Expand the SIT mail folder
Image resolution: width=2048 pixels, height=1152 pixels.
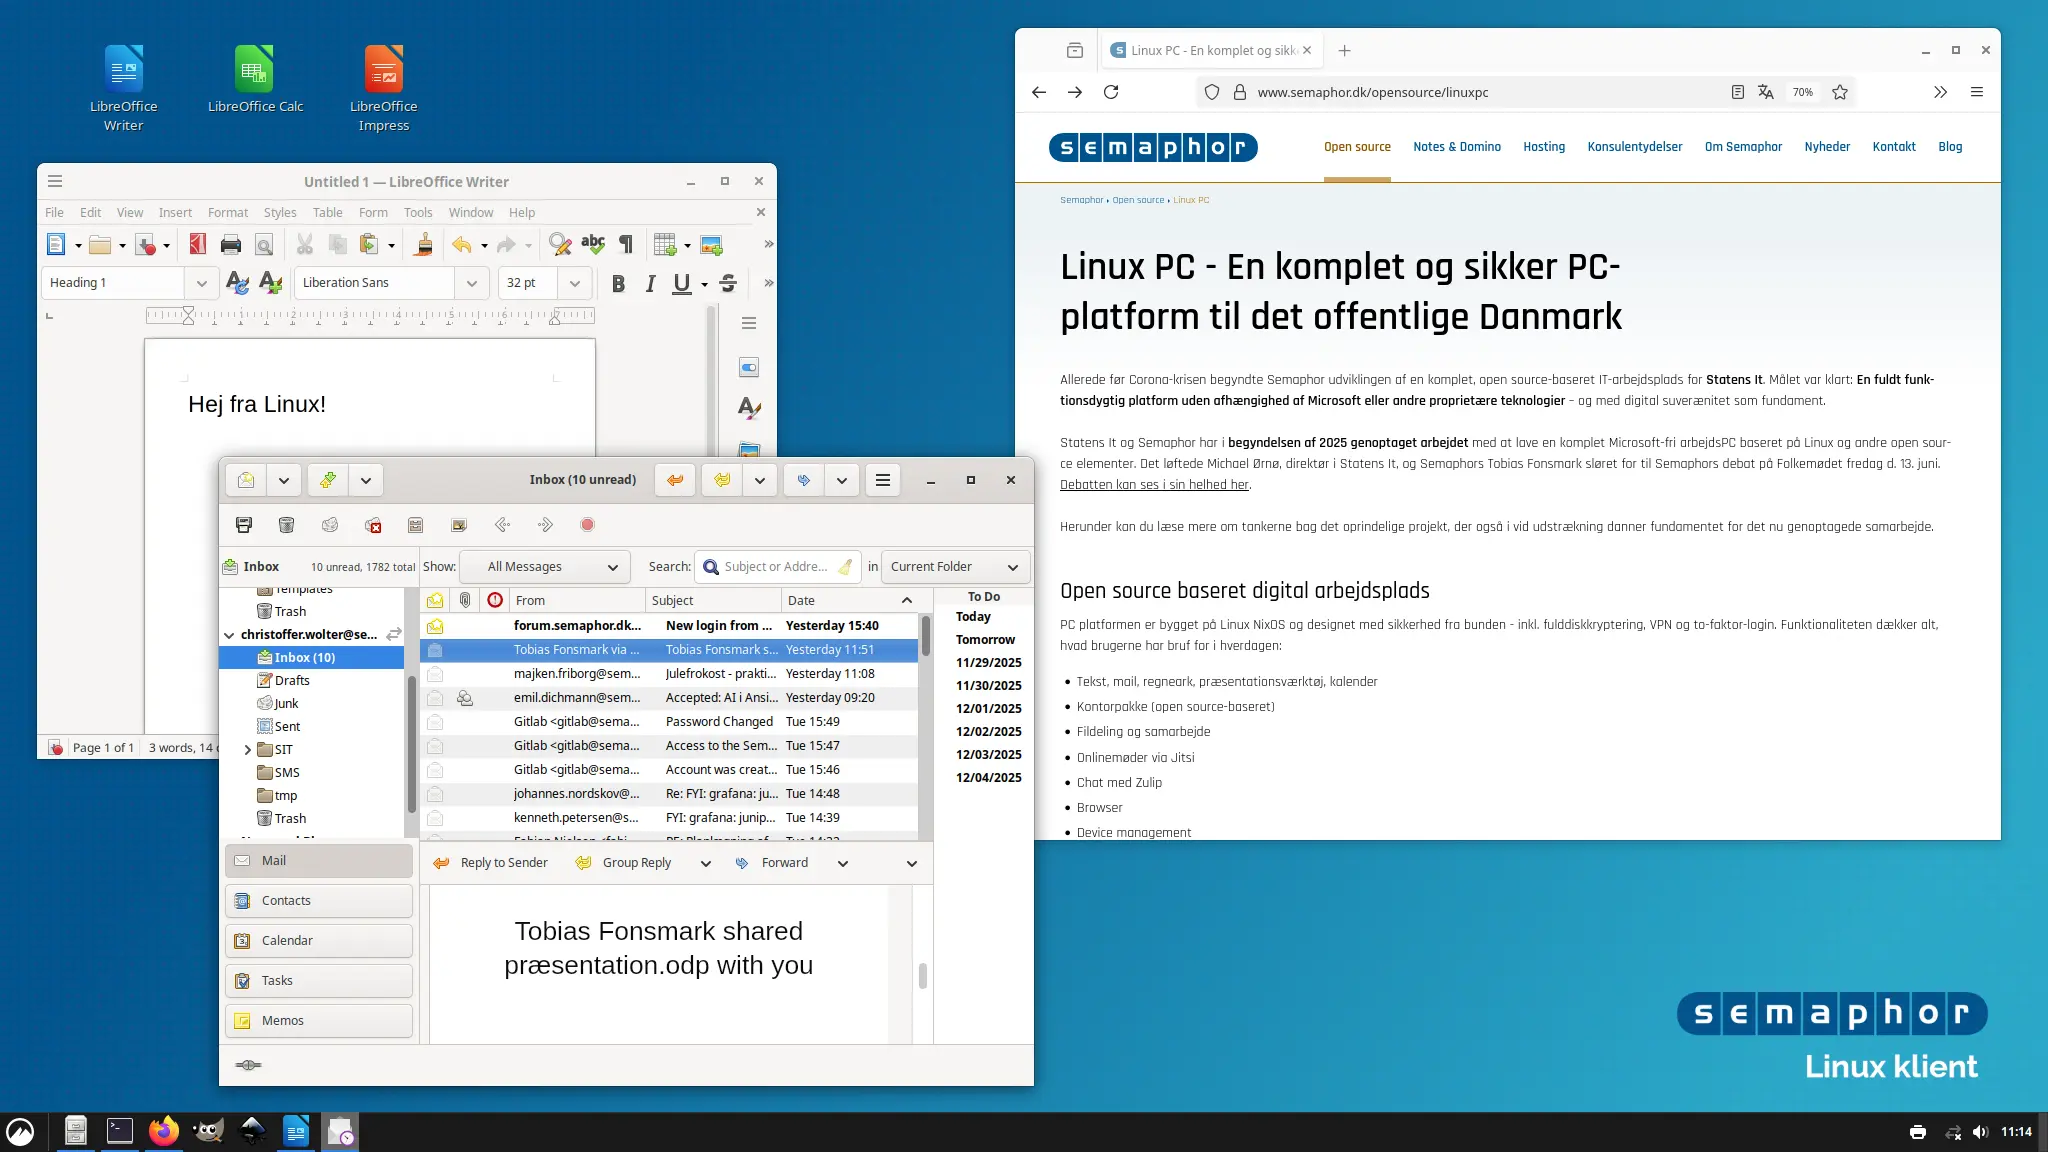pos(247,750)
